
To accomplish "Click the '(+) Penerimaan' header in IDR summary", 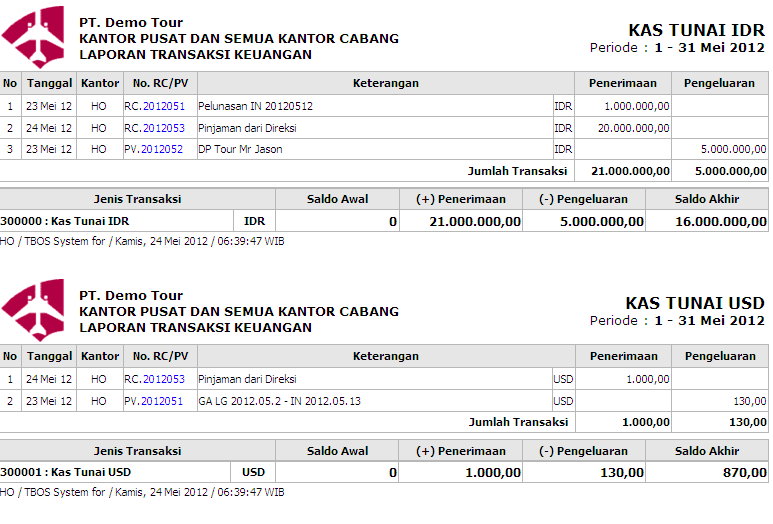I will click(461, 199).
